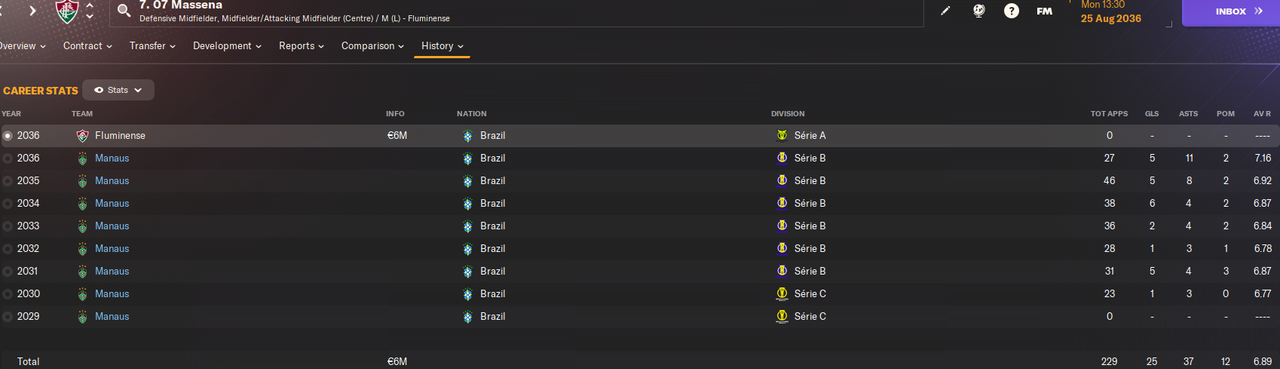Open the Inbox button
Viewport: 1280px width, 369px height.
point(1231,11)
